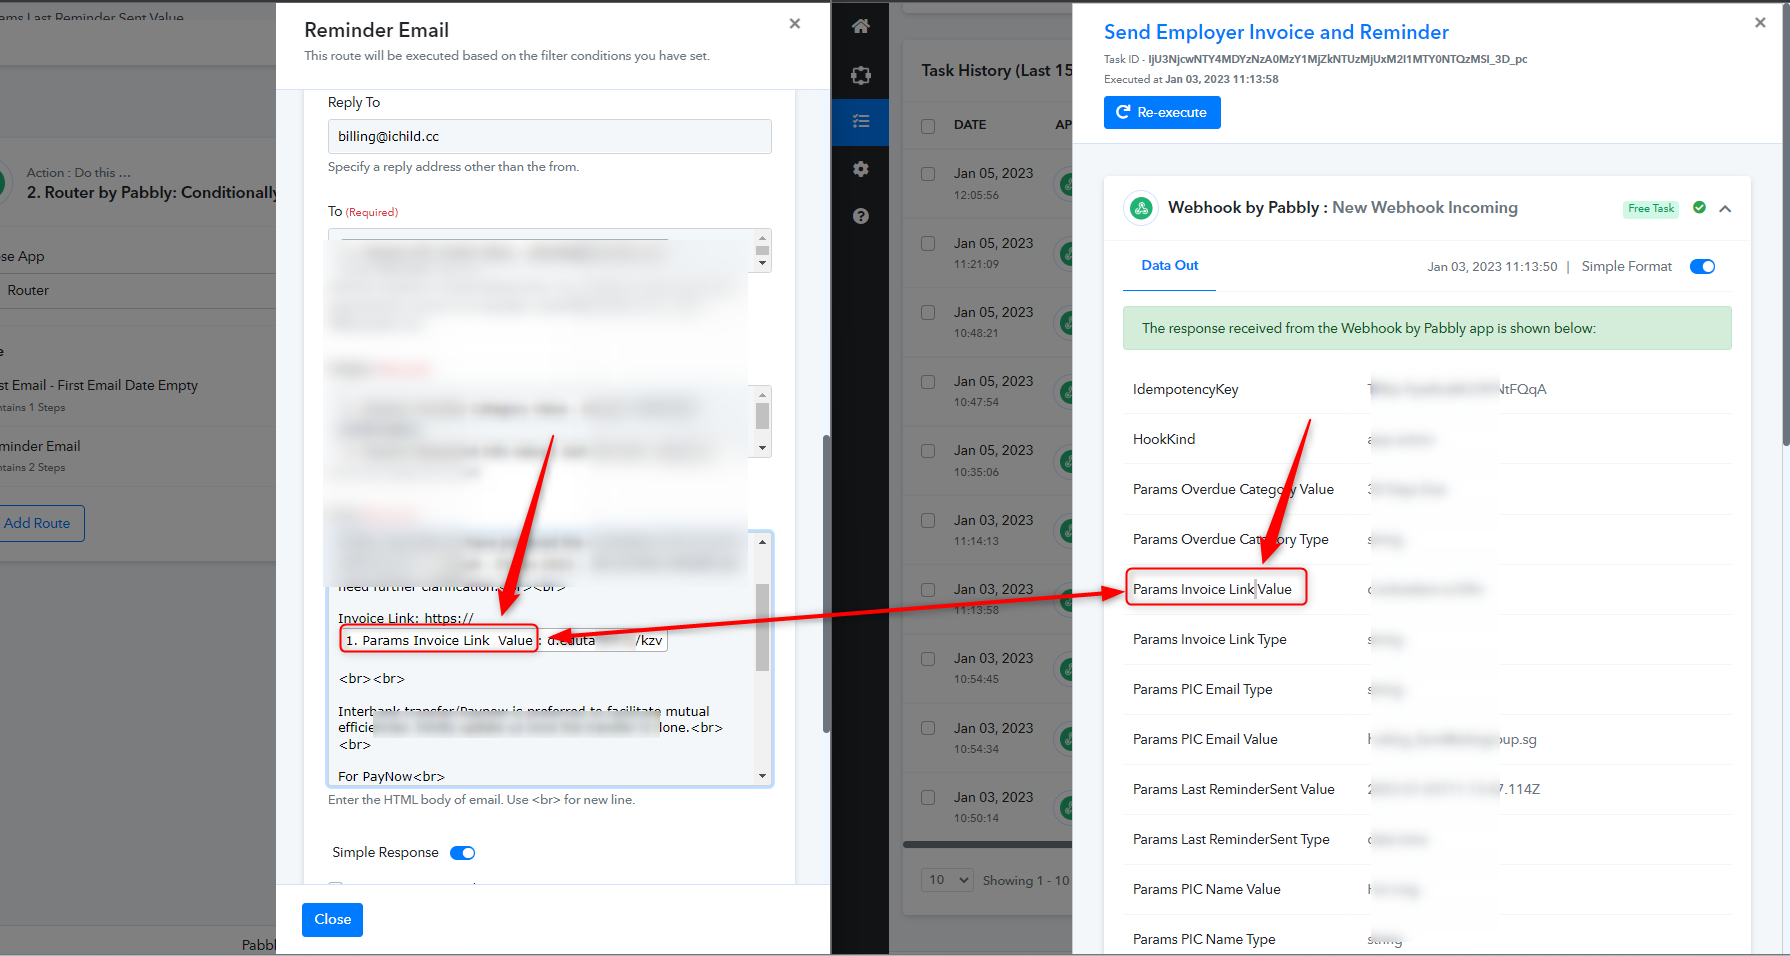Viewport: 1790px width, 956px height.
Task: Toggle Simple Response switch
Action: tap(462, 853)
